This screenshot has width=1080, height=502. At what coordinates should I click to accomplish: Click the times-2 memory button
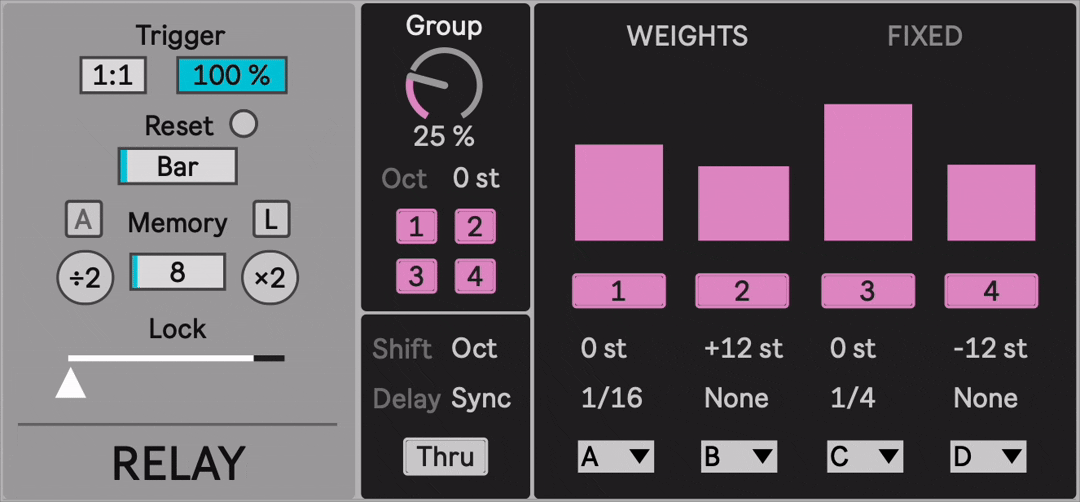(270, 278)
